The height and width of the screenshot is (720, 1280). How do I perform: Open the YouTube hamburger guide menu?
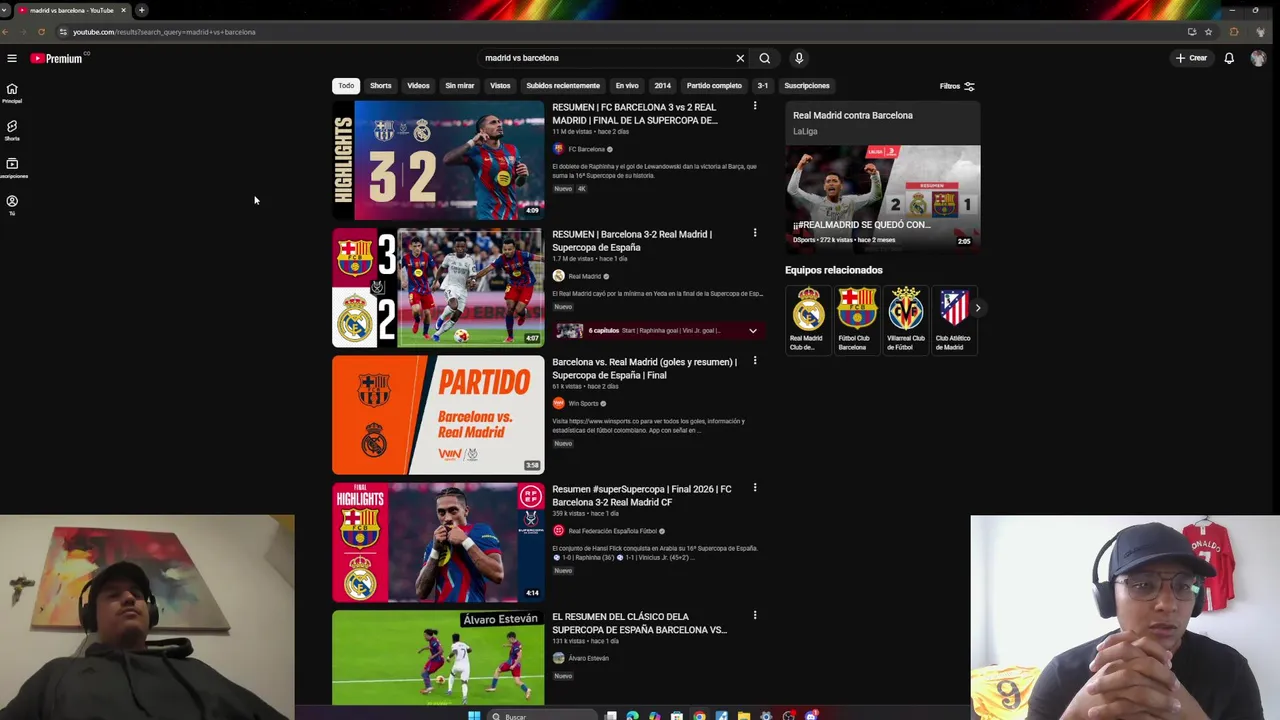point(12,58)
